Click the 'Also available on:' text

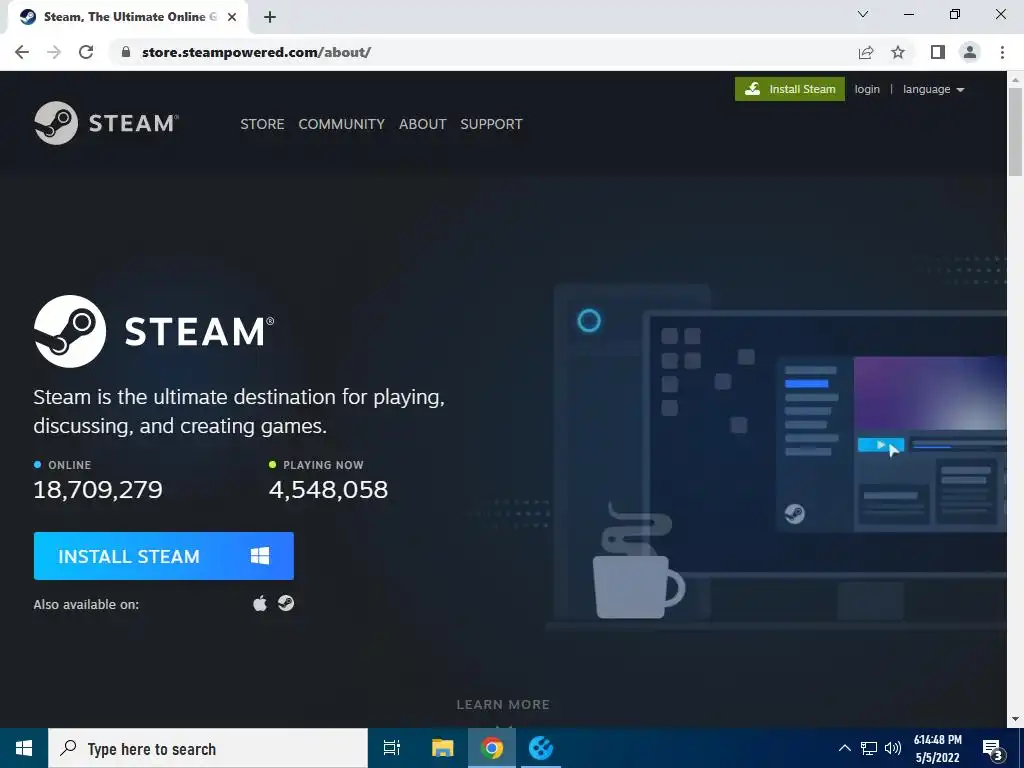[86, 605]
